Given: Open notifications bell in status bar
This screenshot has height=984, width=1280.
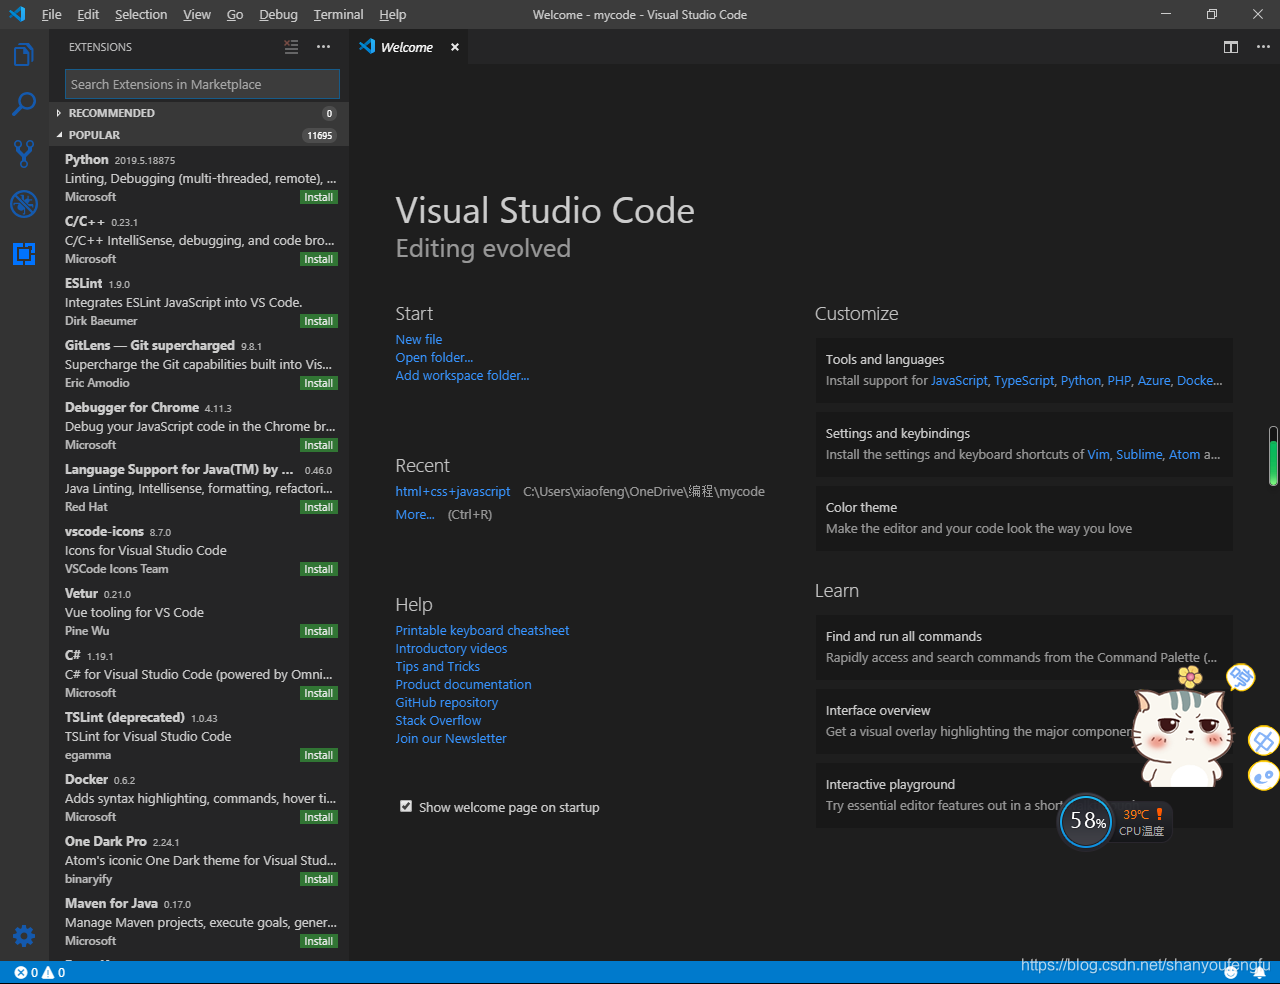Looking at the screenshot, I should click(x=1258, y=972).
